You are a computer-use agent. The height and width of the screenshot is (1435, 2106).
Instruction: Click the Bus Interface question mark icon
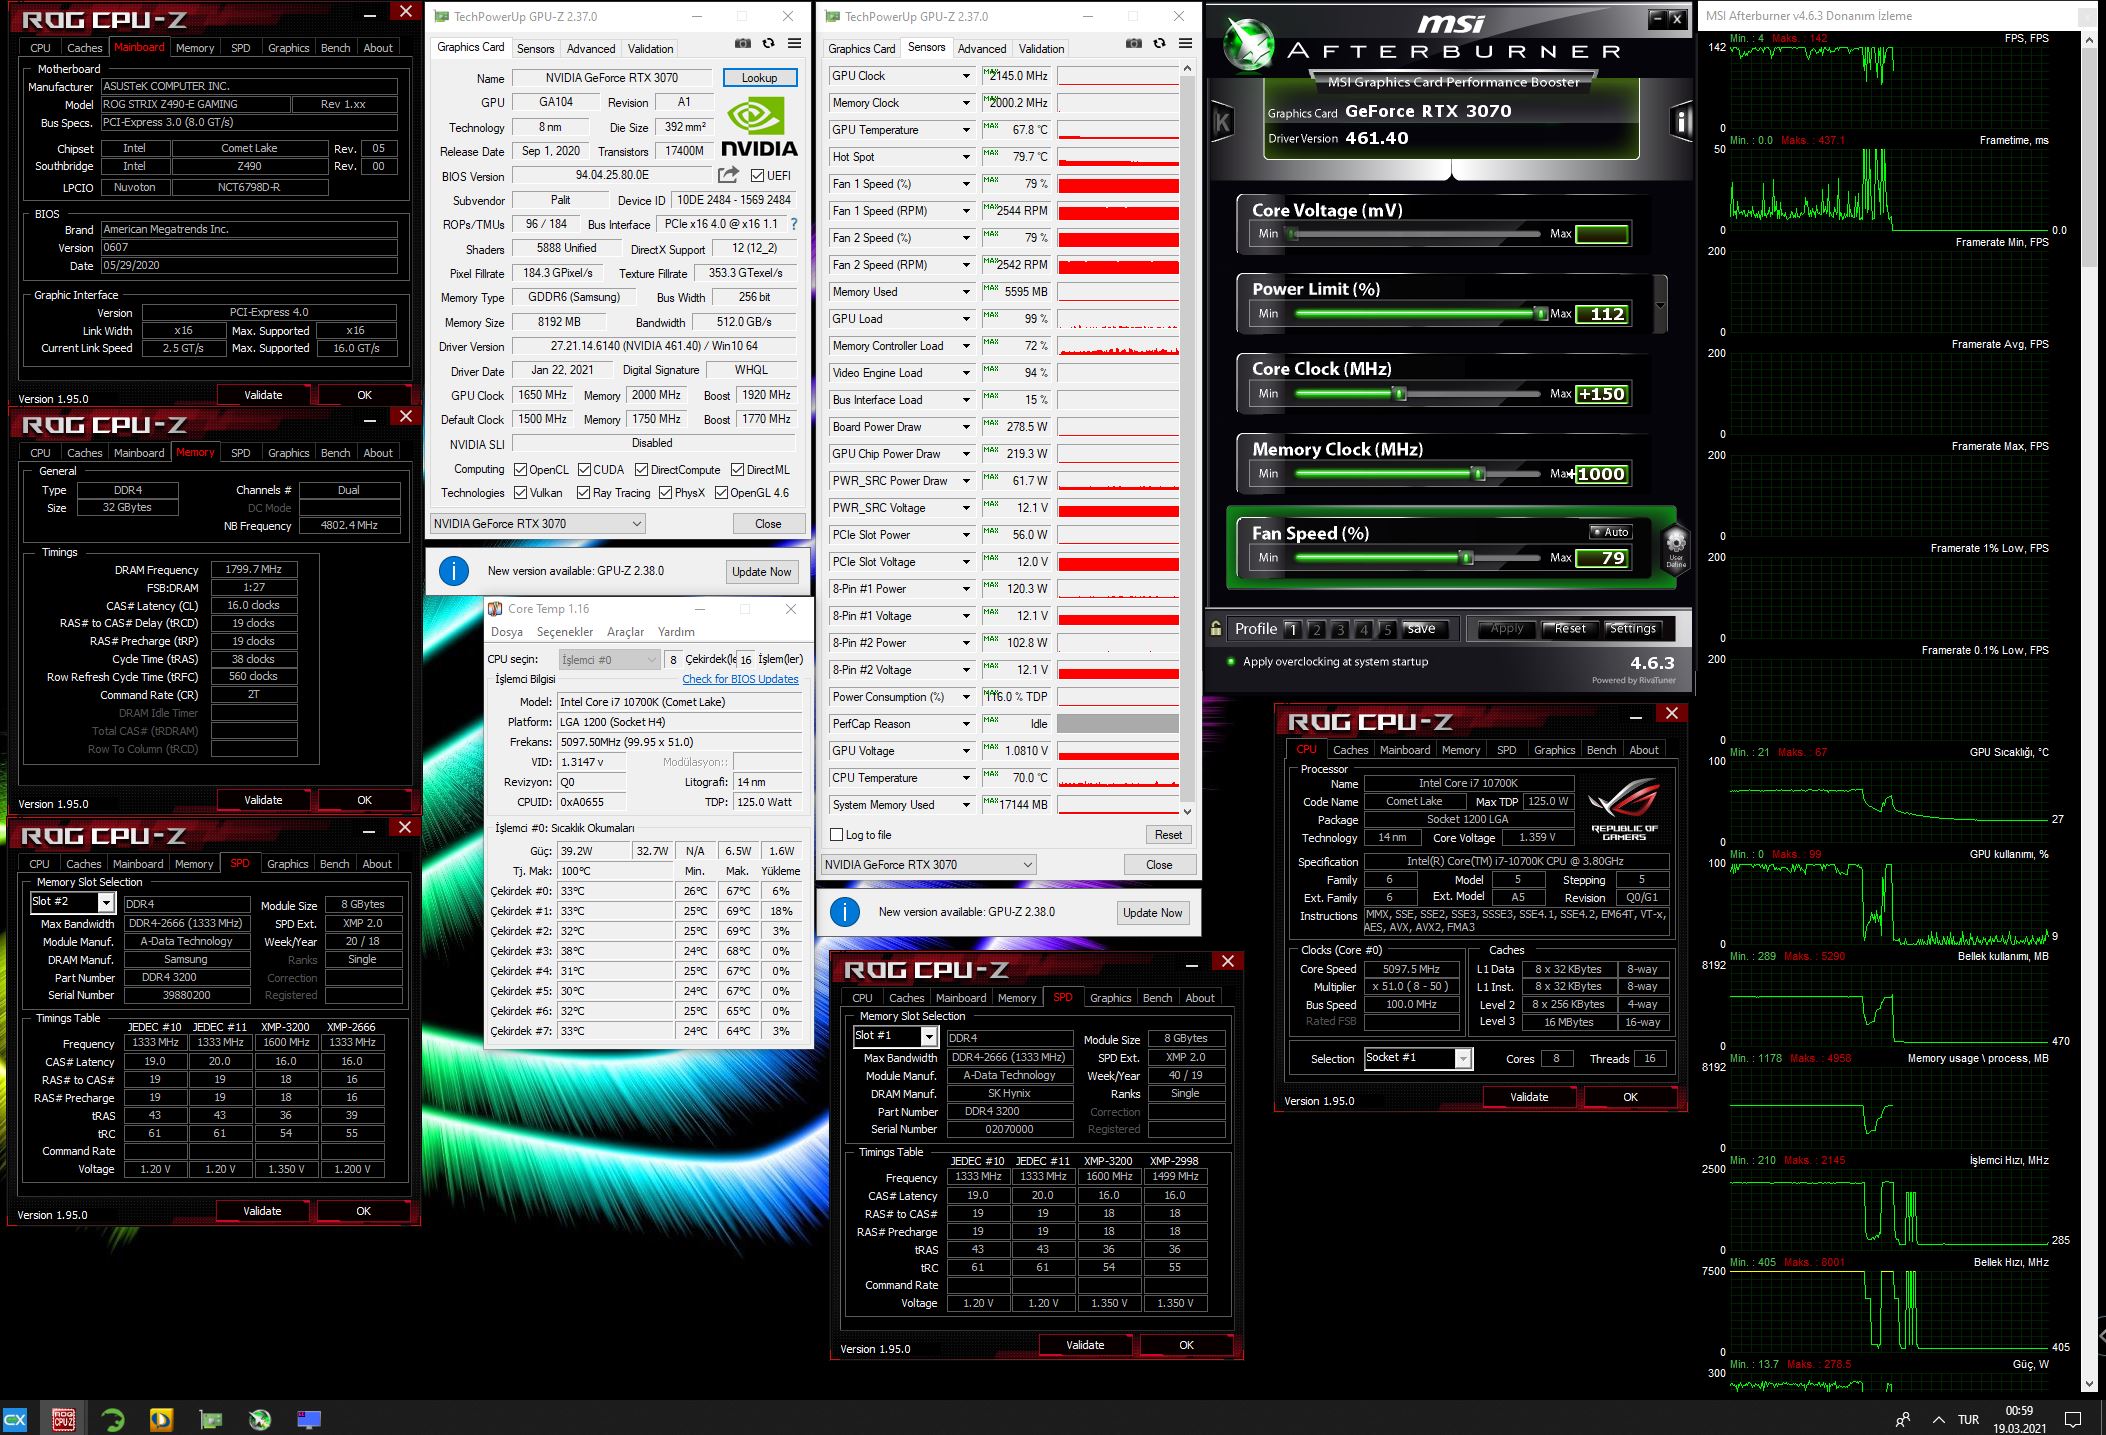tap(794, 224)
